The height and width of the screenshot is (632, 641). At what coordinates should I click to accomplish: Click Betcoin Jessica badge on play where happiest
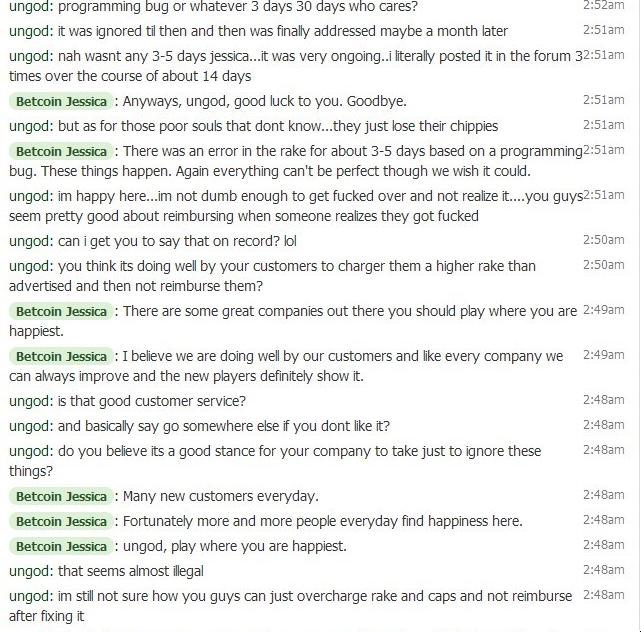pyautogui.click(x=61, y=547)
